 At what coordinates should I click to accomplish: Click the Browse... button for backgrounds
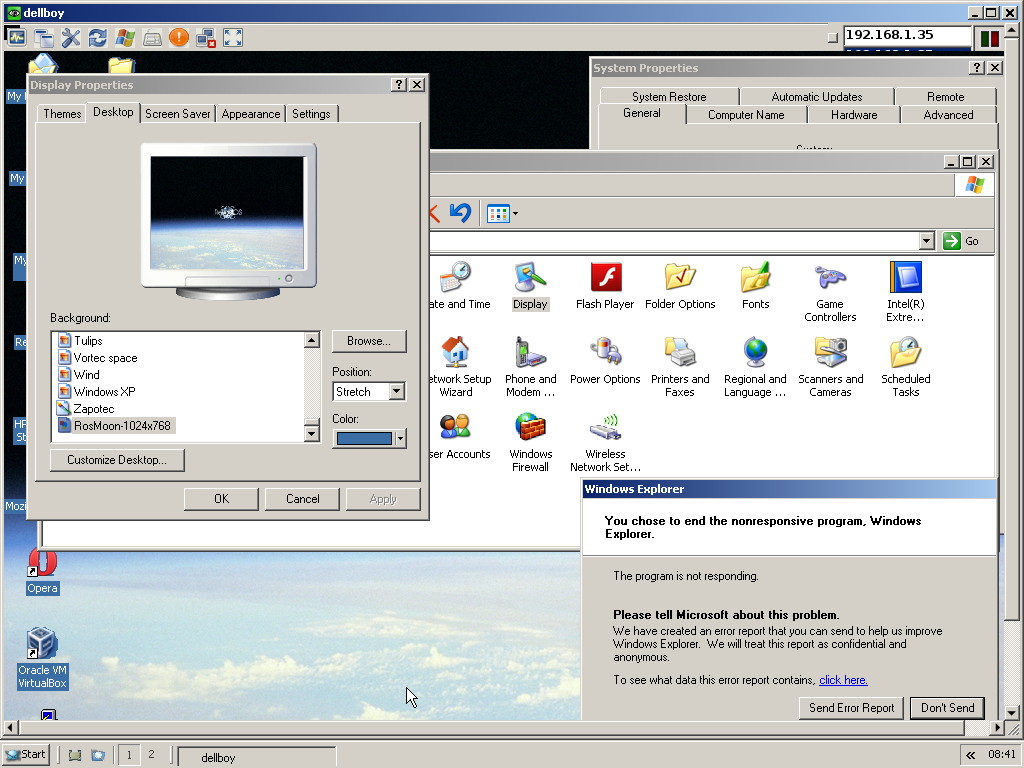369,341
